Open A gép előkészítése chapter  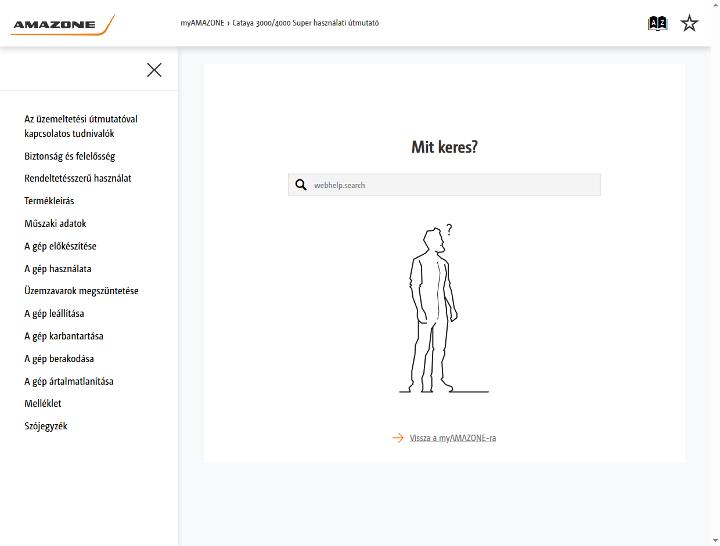click(x=60, y=246)
